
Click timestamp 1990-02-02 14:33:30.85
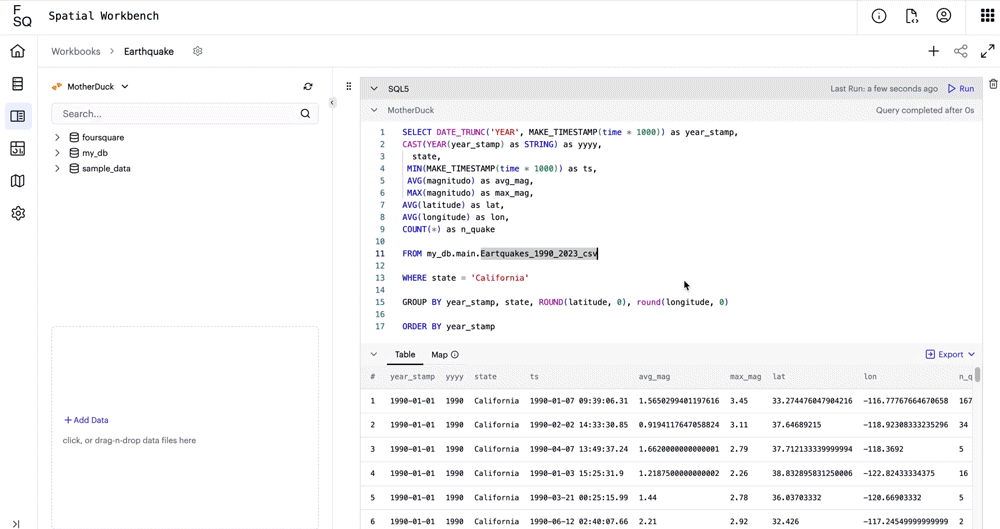578,425
